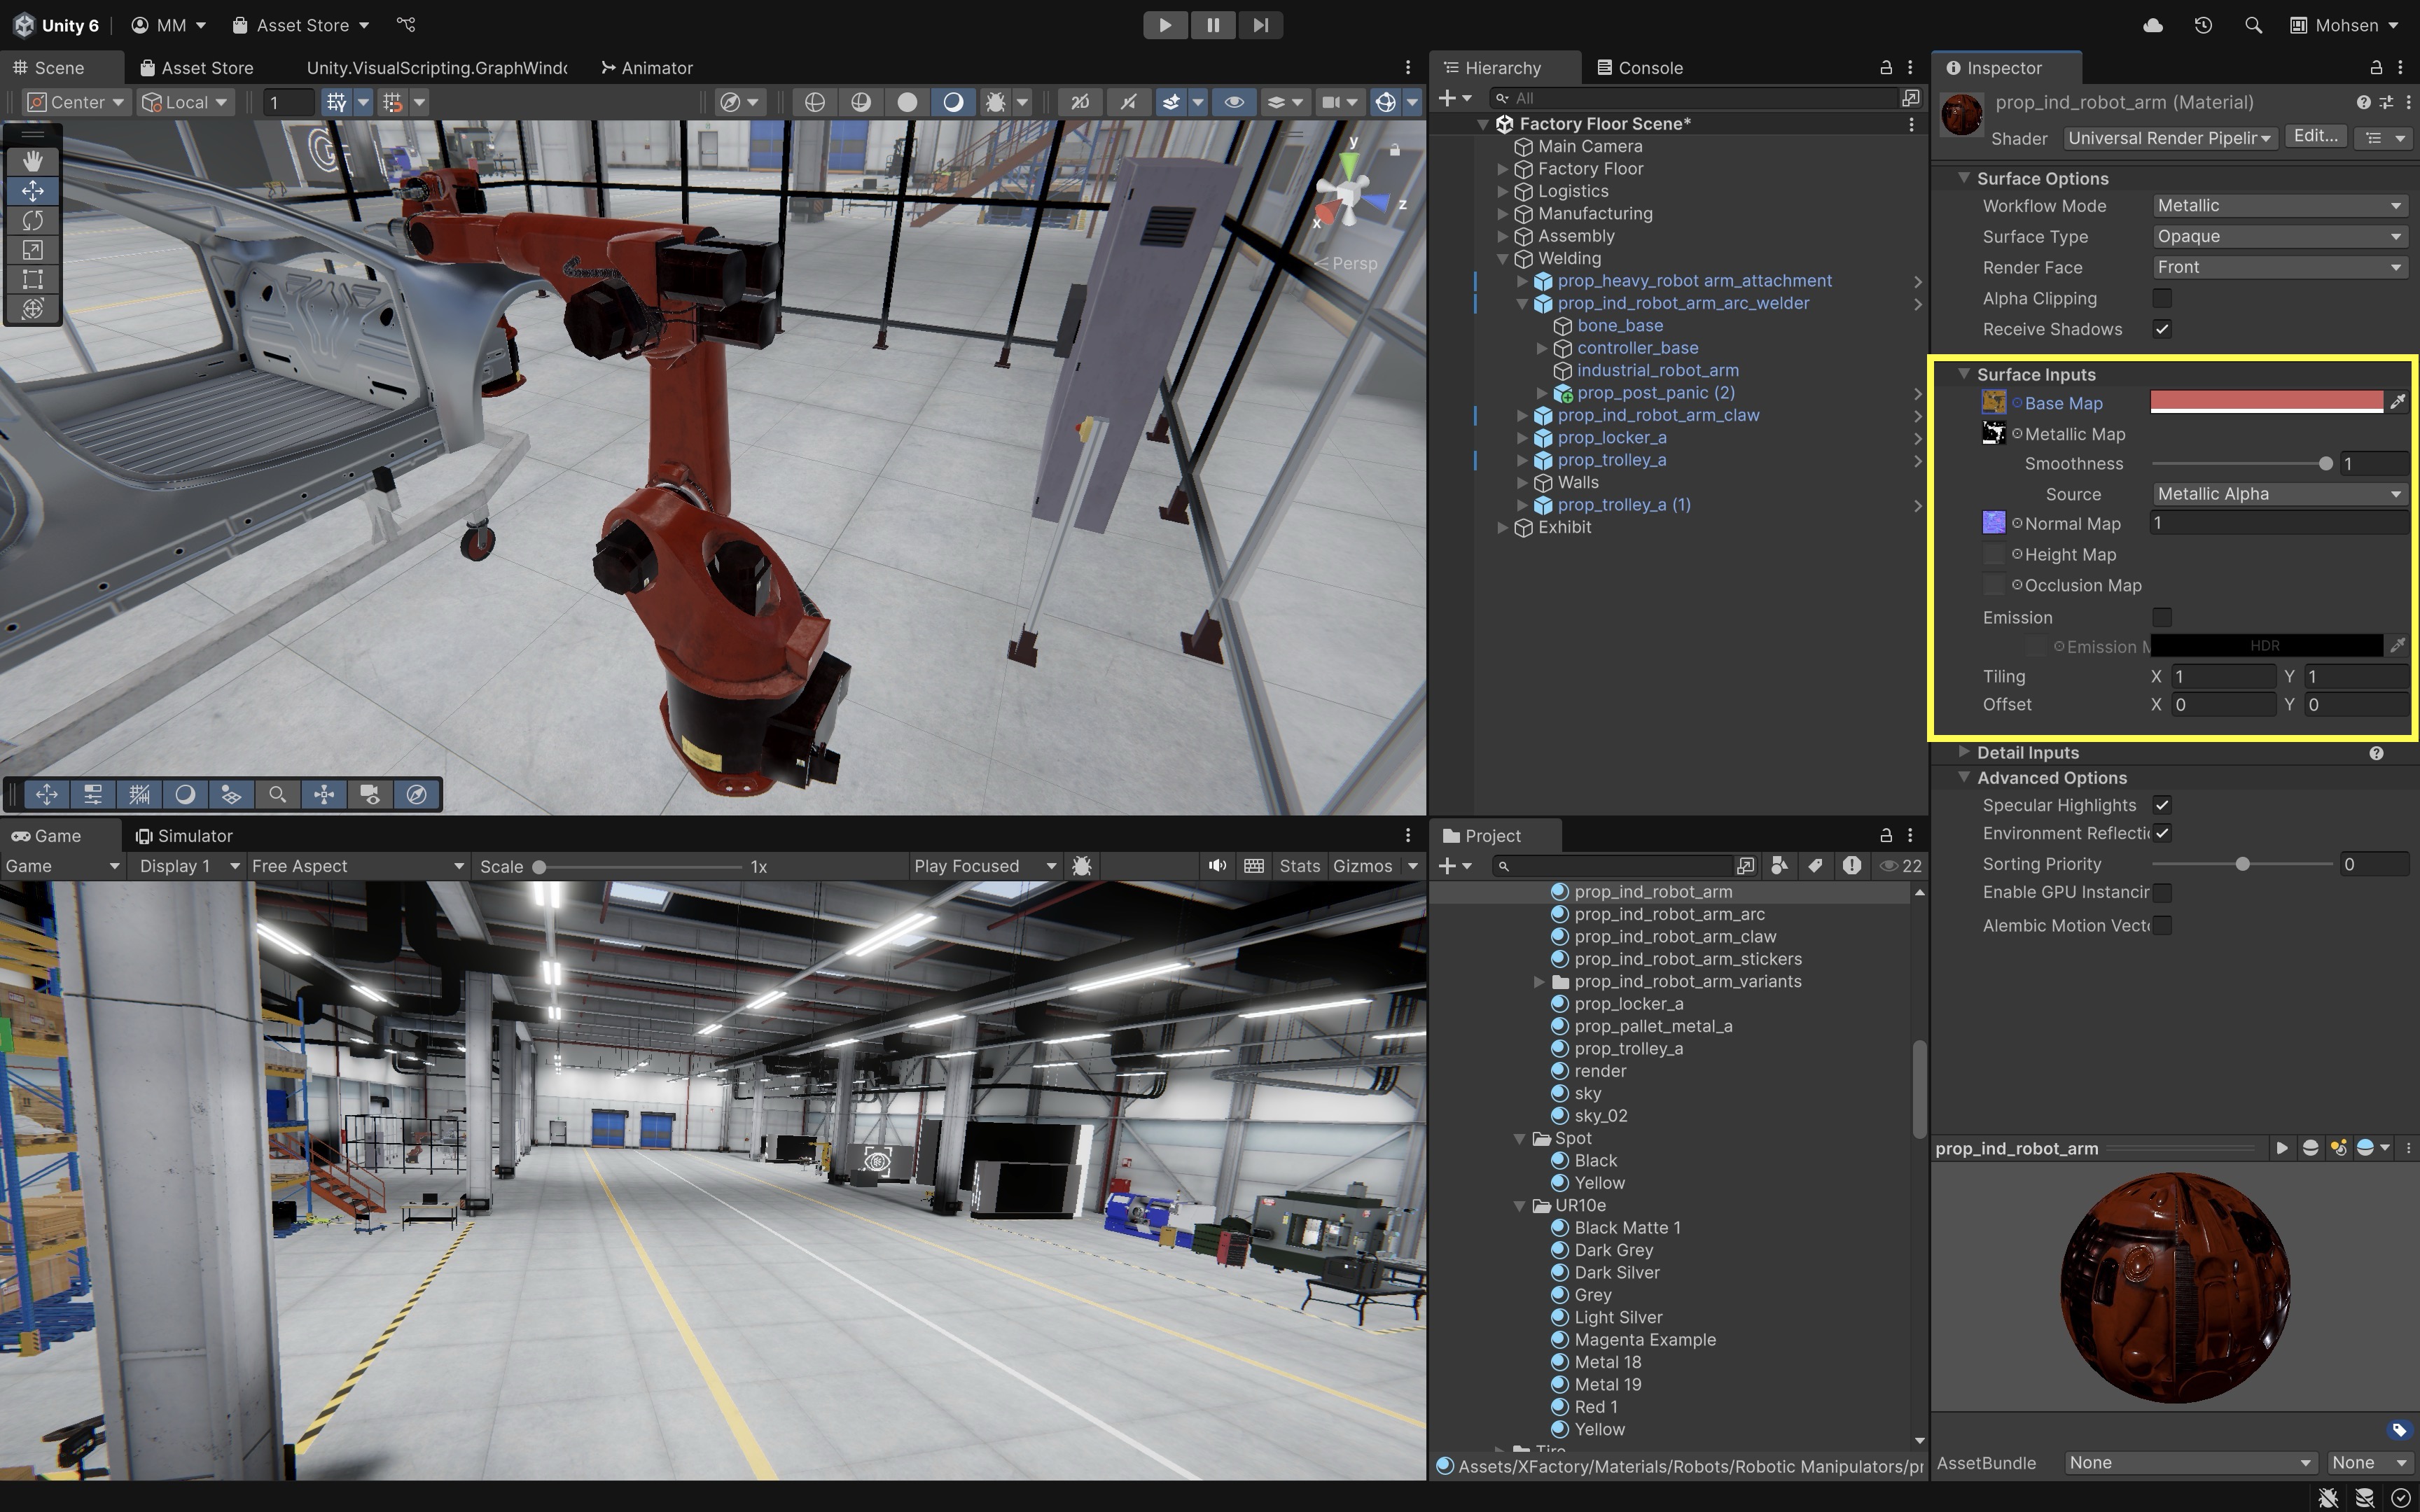Click the Unity cloud services icon

pos(2153,25)
